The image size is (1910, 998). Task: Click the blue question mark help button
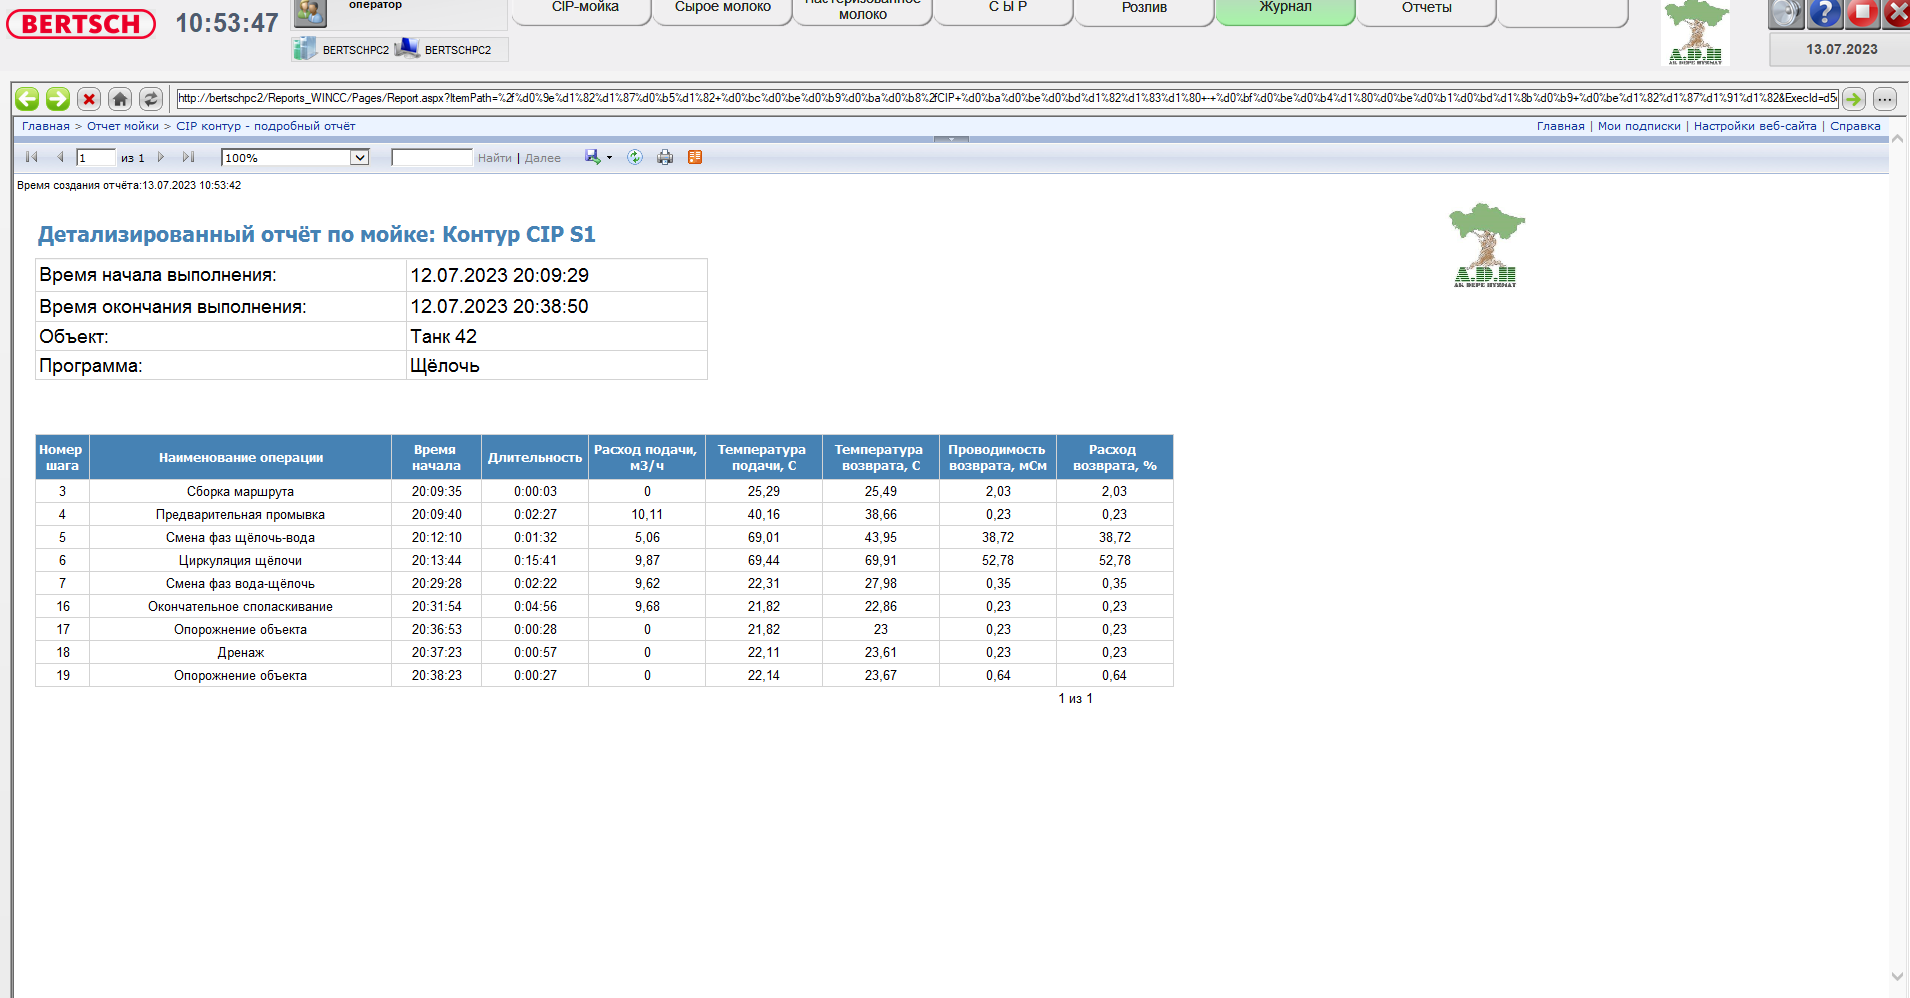pos(1825,13)
